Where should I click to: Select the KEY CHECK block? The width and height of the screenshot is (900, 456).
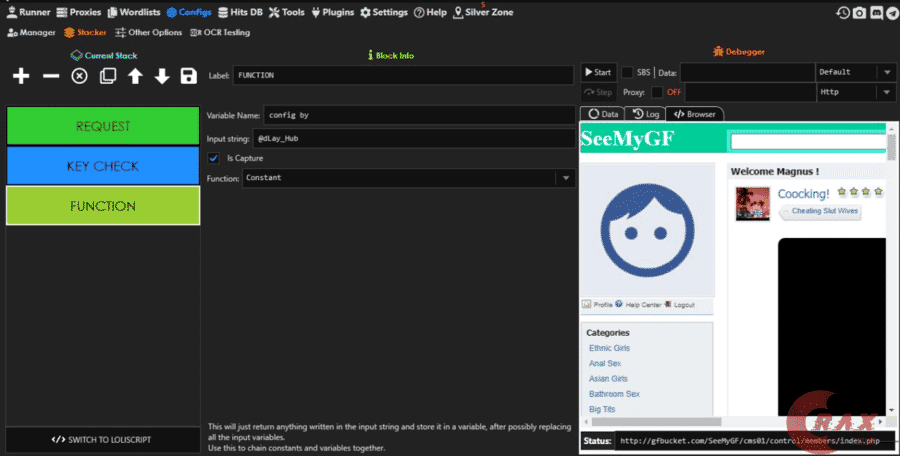(x=103, y=166)
